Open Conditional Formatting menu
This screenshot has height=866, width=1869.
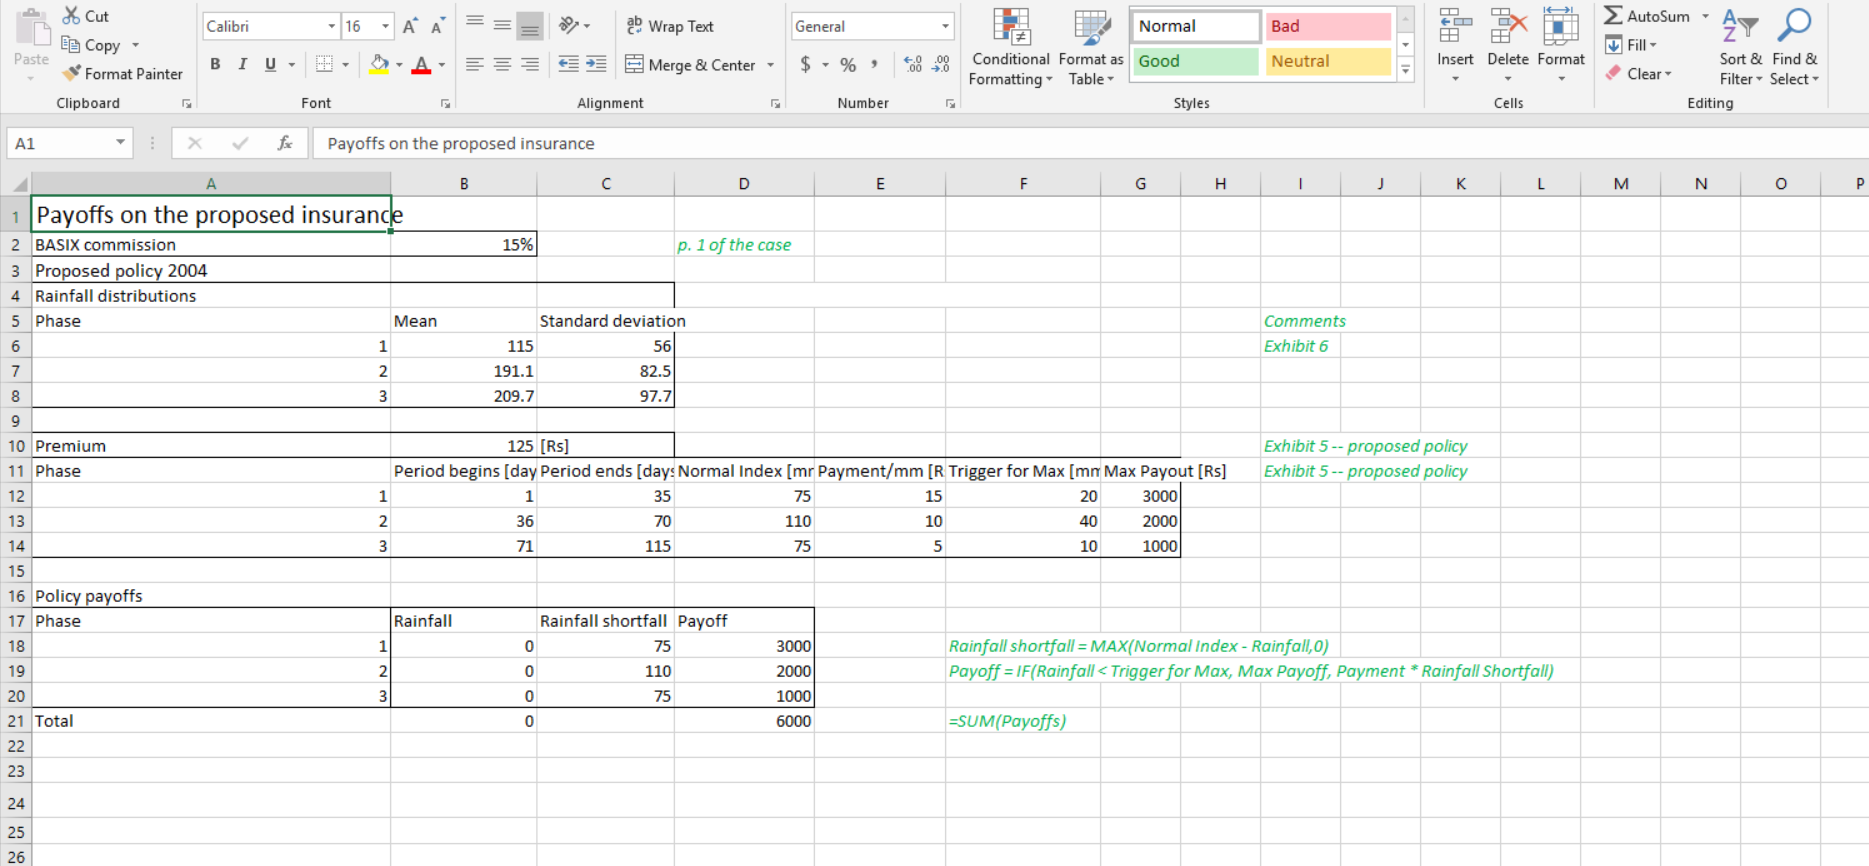[1011, 47]
